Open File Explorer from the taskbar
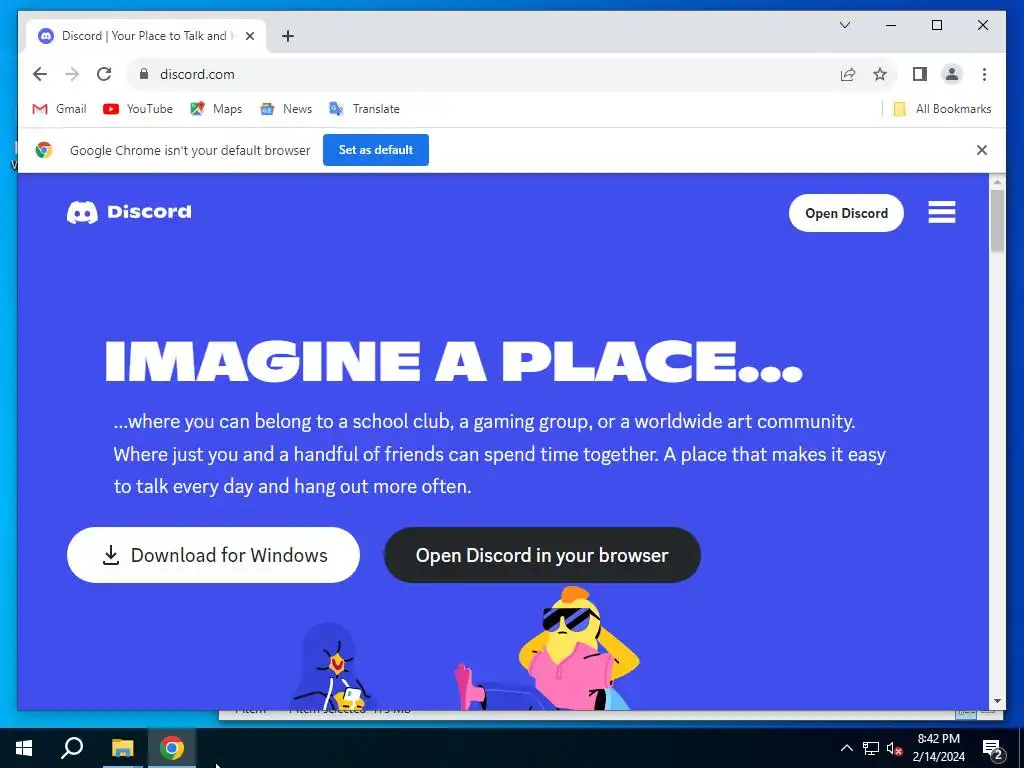The width and height of the screenshot is (1024, 768). [x=122, y=748]
